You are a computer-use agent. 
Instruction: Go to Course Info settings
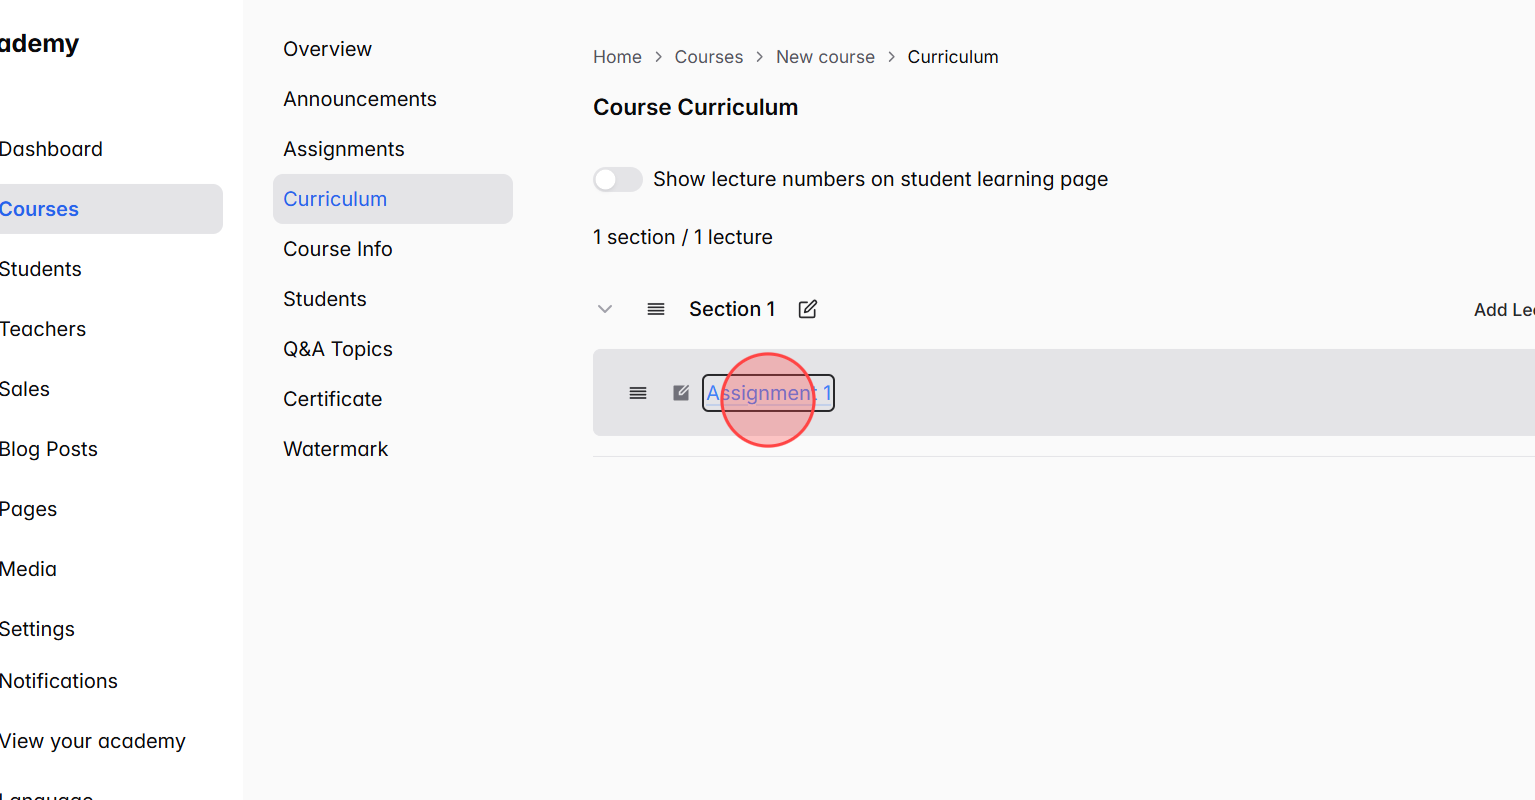coord(337,248)
